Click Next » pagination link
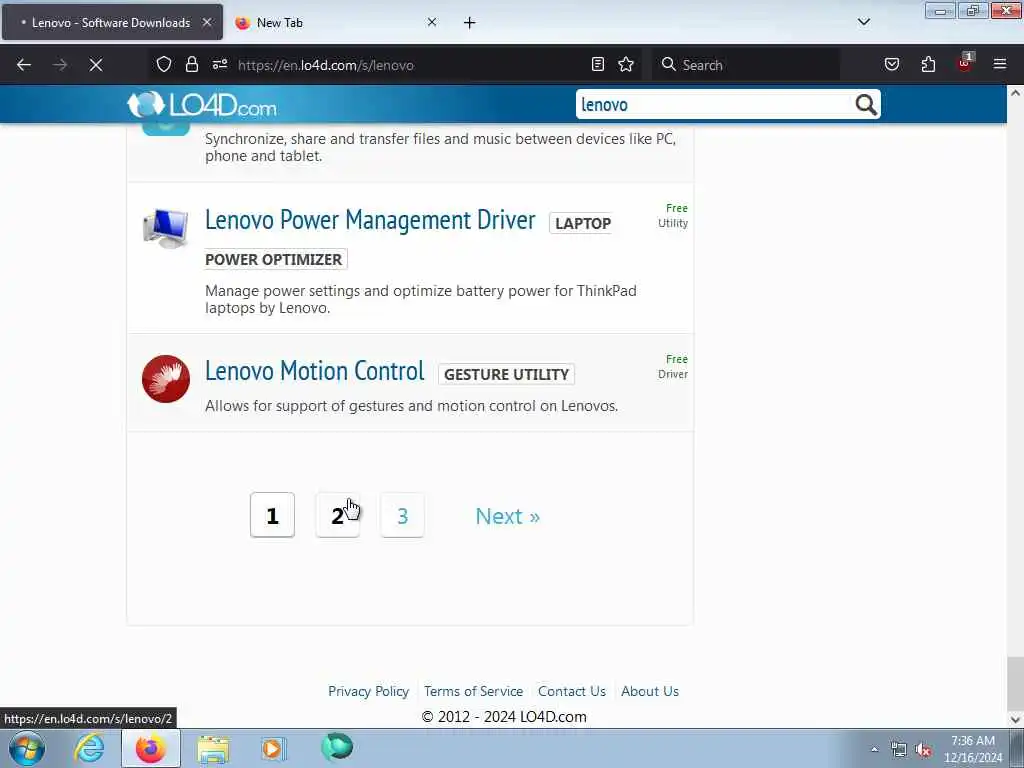This screenshot has width=1024, height=768. pos(507,517)
